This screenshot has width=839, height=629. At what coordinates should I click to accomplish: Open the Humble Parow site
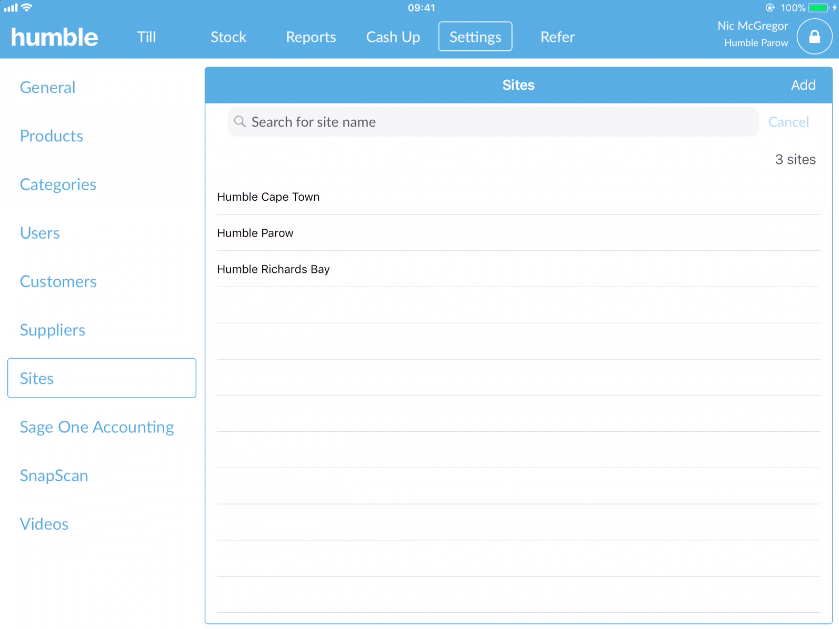tap(518, 233)
